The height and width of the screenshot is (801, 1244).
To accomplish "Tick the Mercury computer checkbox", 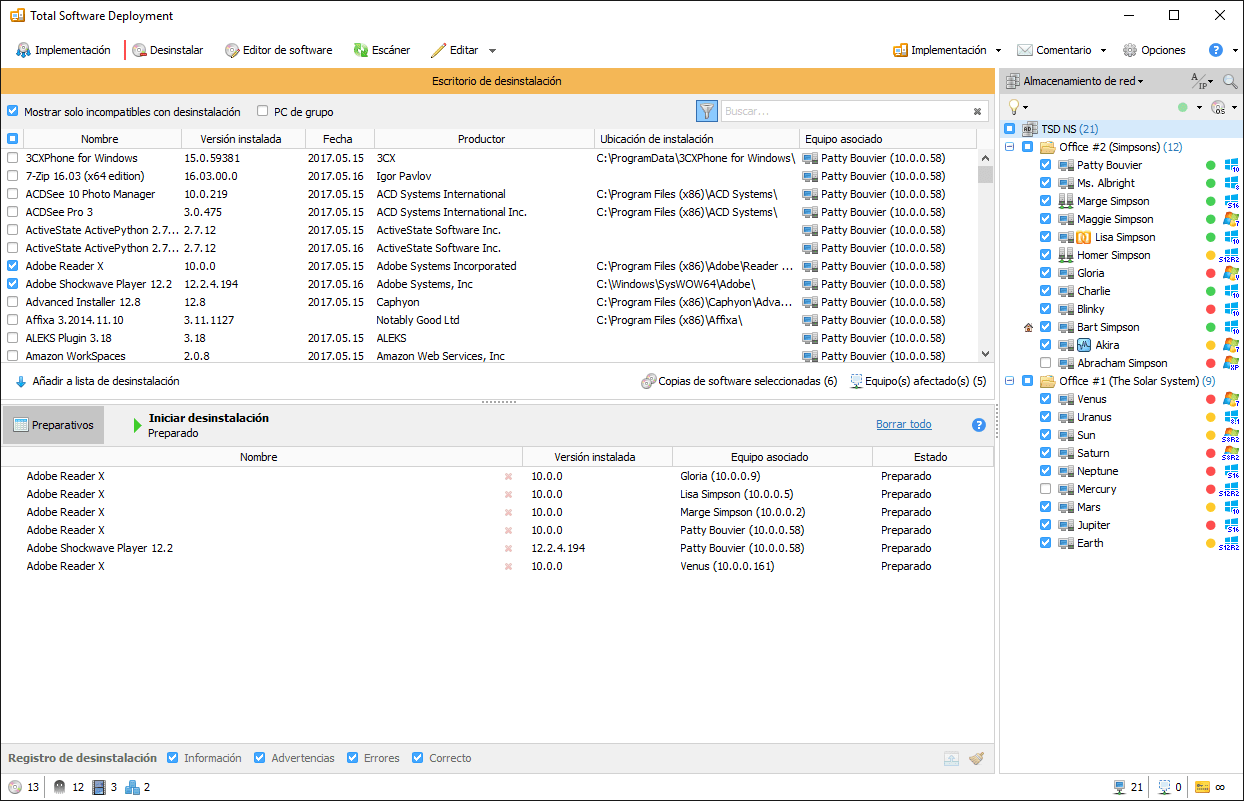I will coord(1045,489).
